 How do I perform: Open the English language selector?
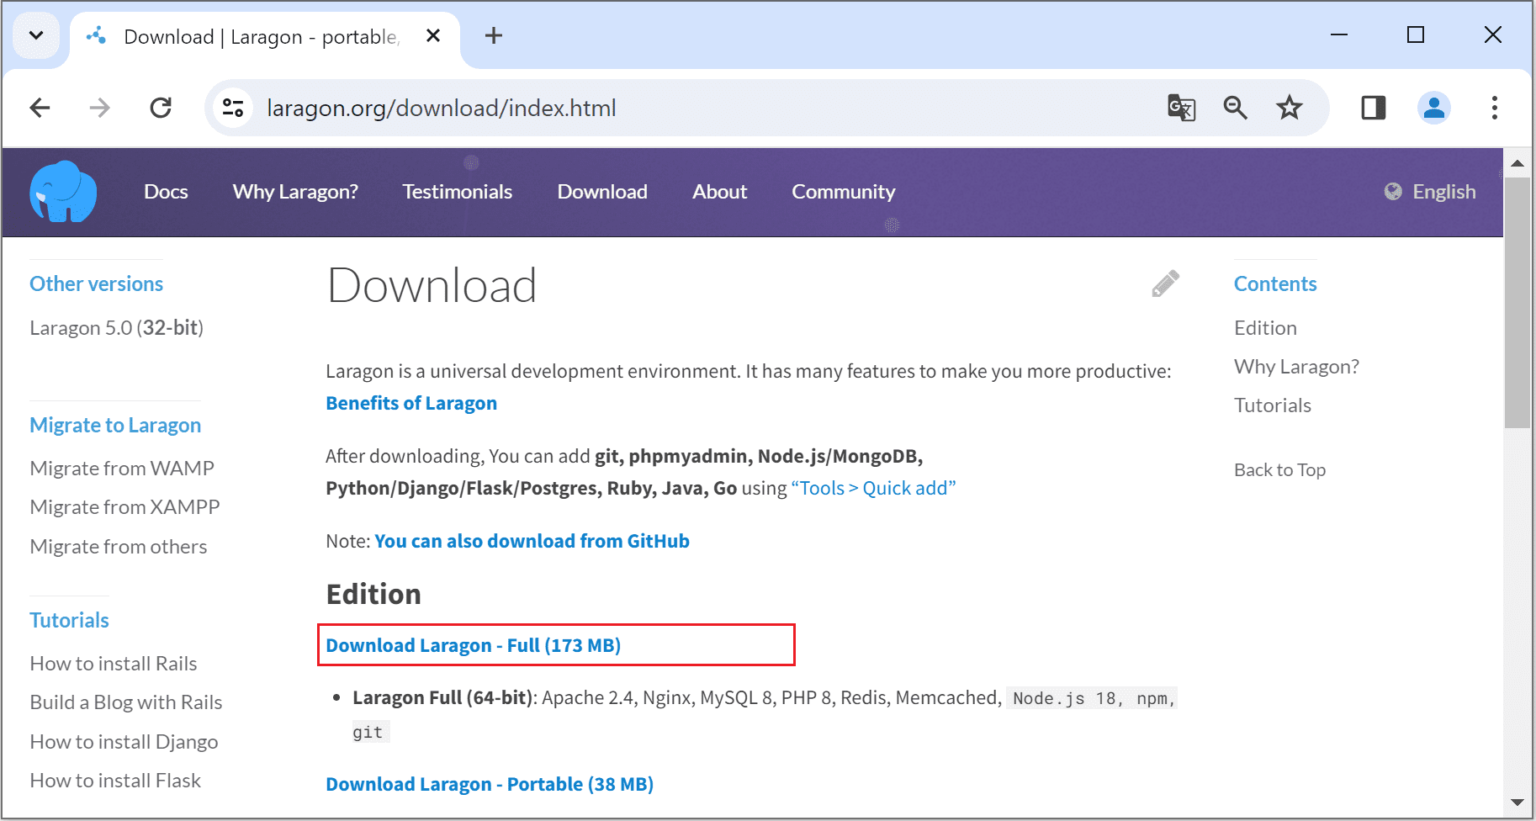1443,191
